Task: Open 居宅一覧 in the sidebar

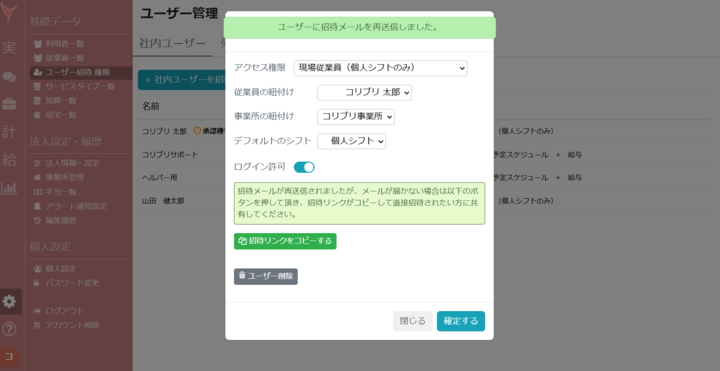Action: click(55, 115)
